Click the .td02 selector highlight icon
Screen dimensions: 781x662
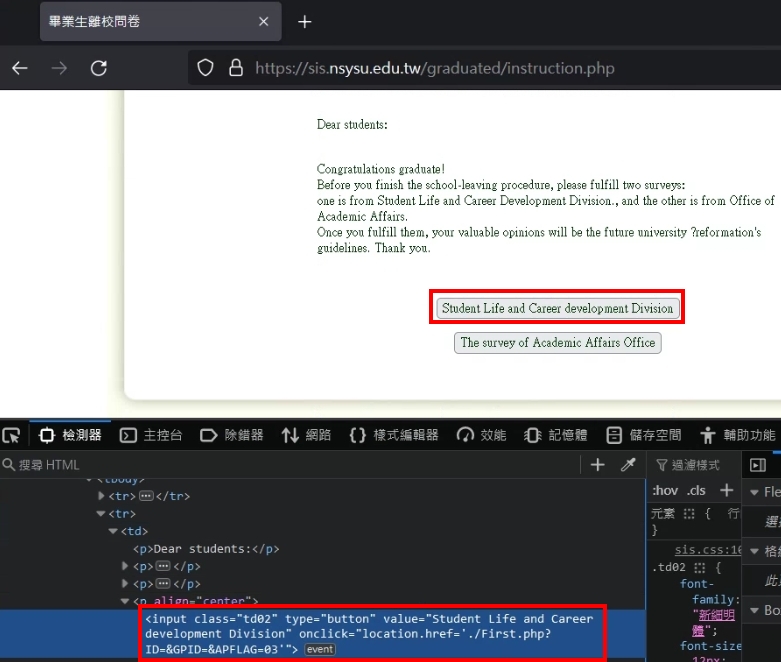pos(700,567)
